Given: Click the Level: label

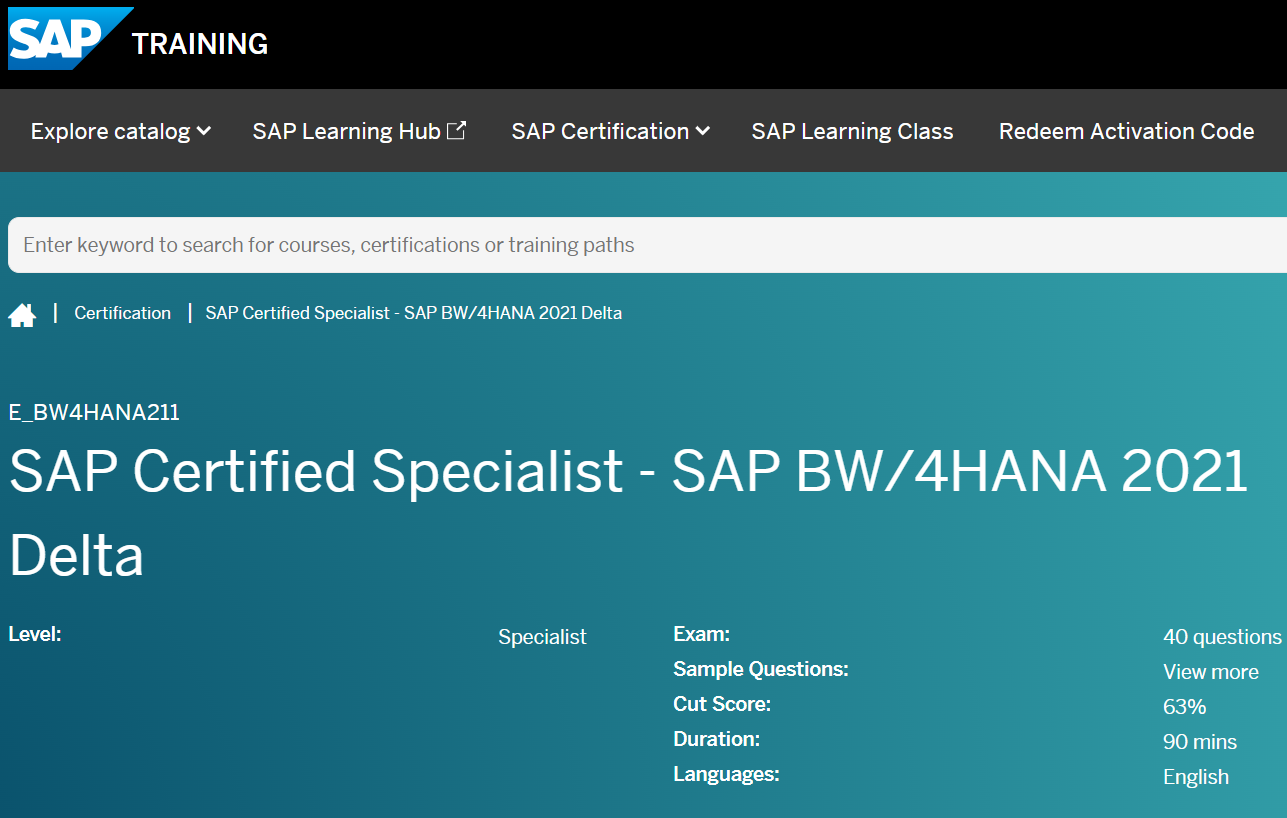Looking at the screenshot, I should click(35, 634).
